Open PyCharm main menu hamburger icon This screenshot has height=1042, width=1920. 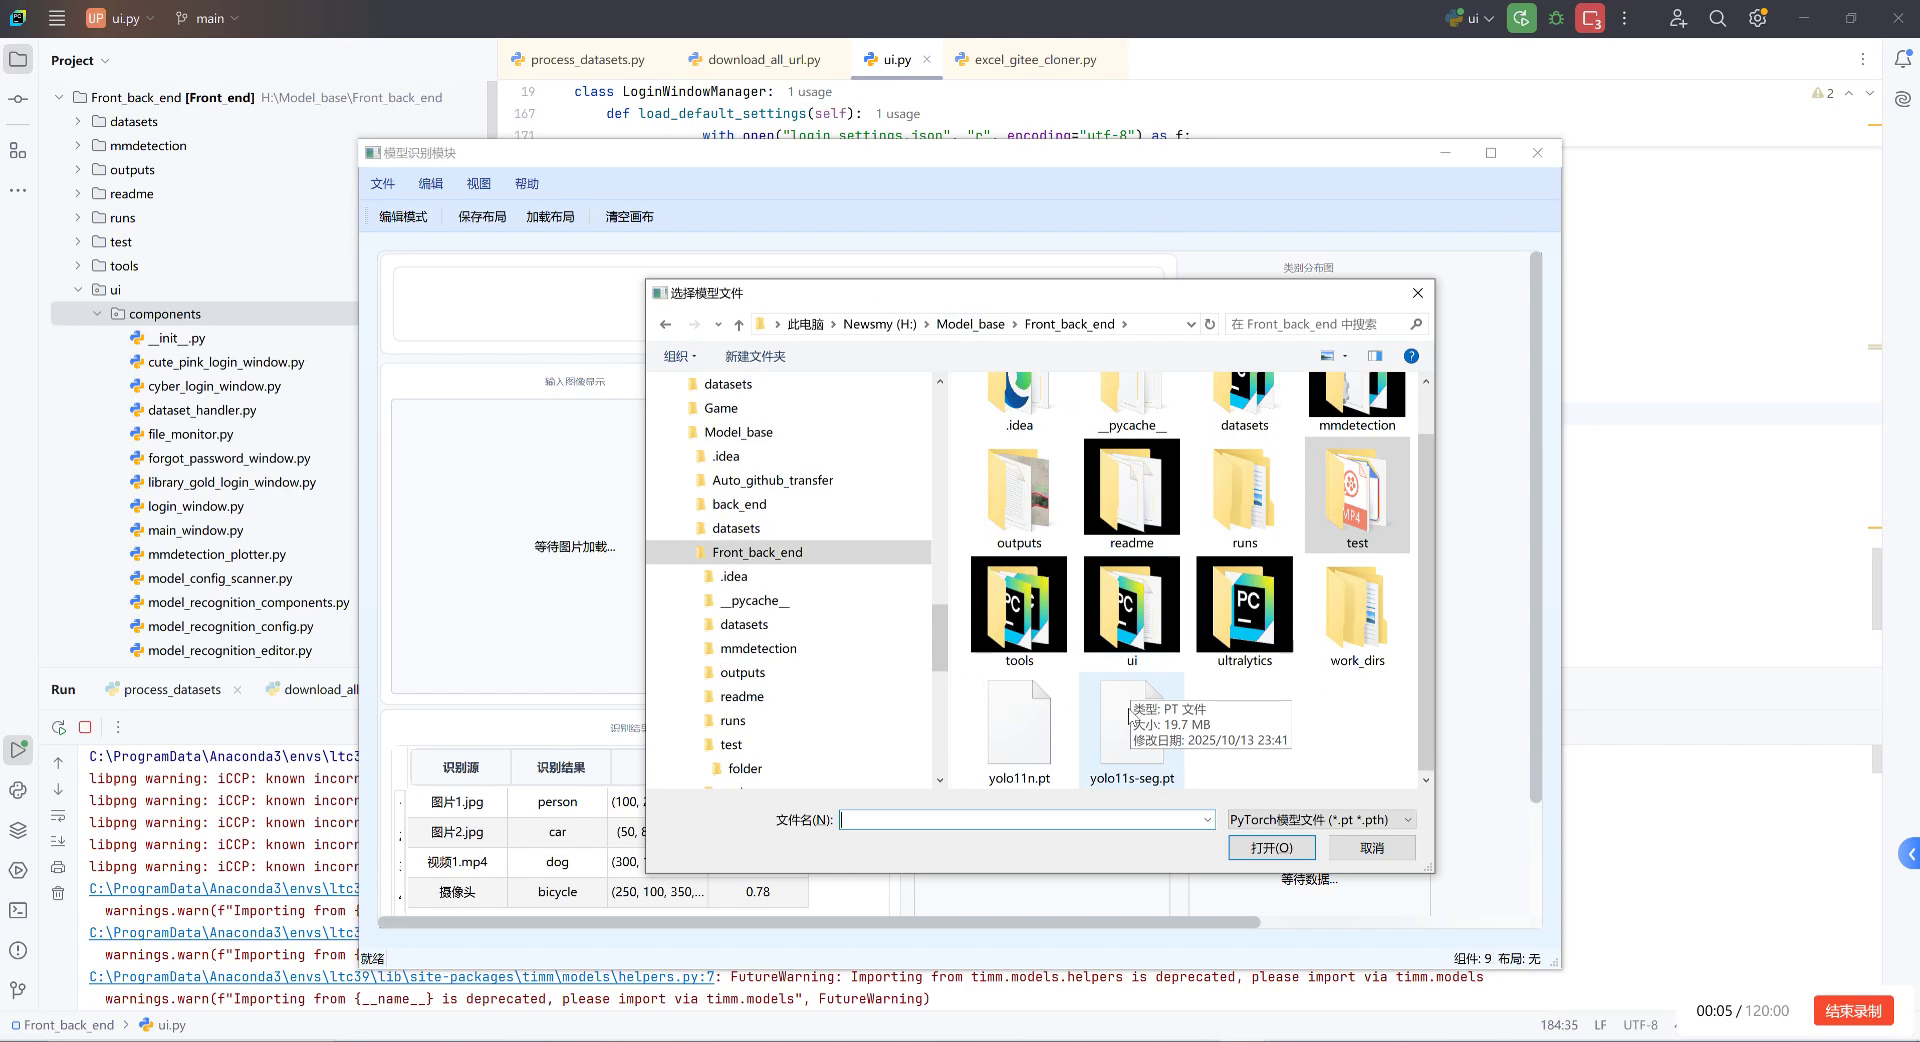click(57, 18)
